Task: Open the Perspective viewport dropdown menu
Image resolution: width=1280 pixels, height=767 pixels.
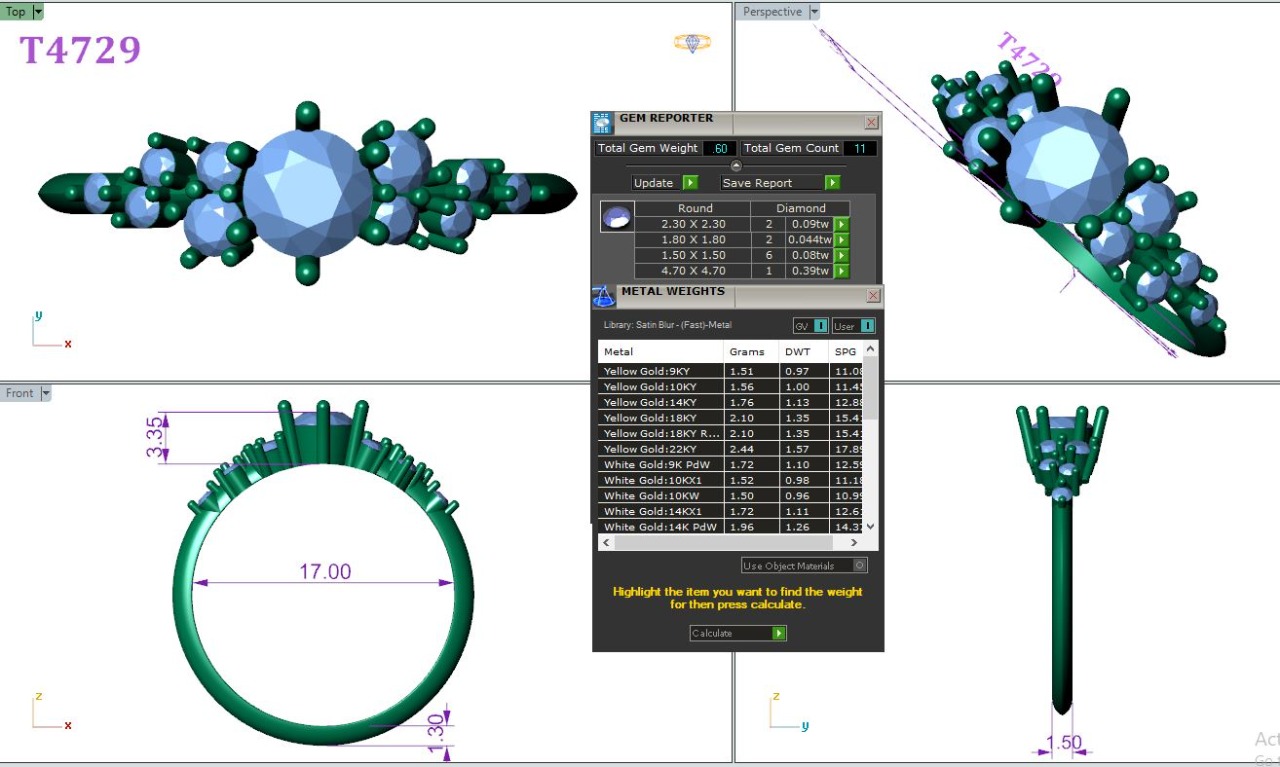Action: click(814, 12)
